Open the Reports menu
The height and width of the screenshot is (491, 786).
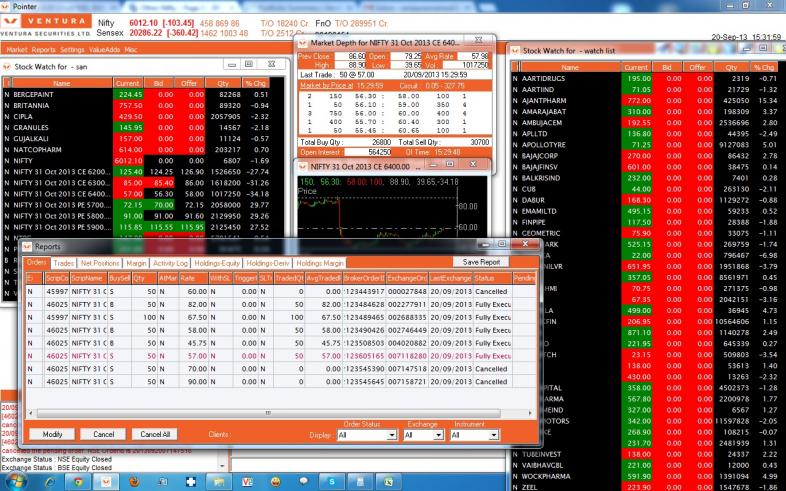point(43,50)
